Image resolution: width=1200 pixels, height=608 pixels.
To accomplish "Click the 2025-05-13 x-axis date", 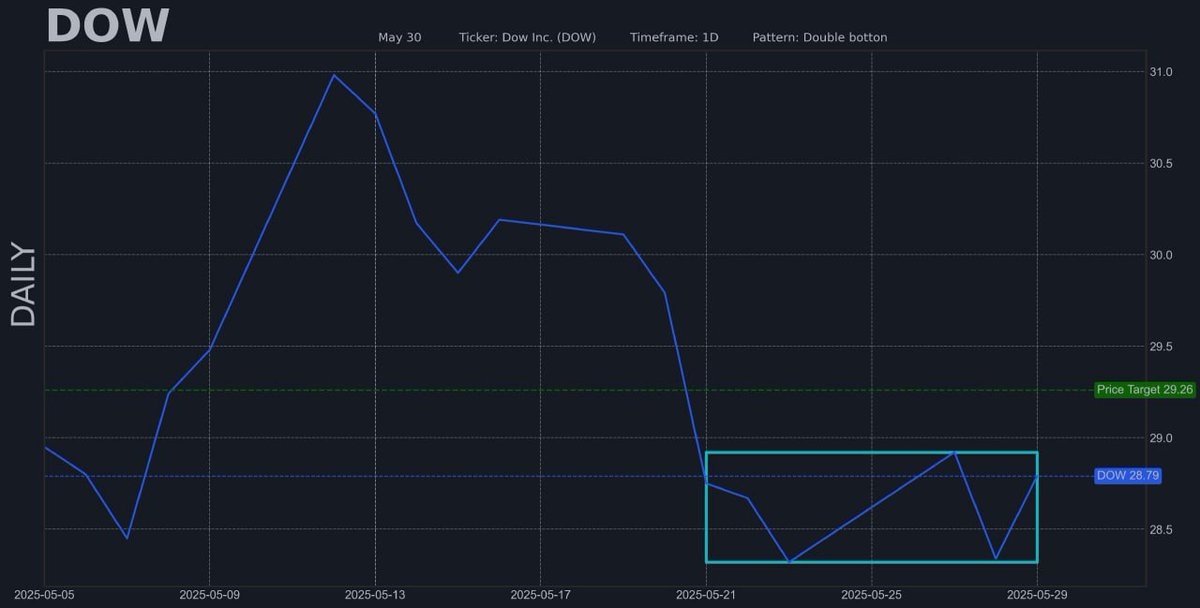I will pos(375,594).
